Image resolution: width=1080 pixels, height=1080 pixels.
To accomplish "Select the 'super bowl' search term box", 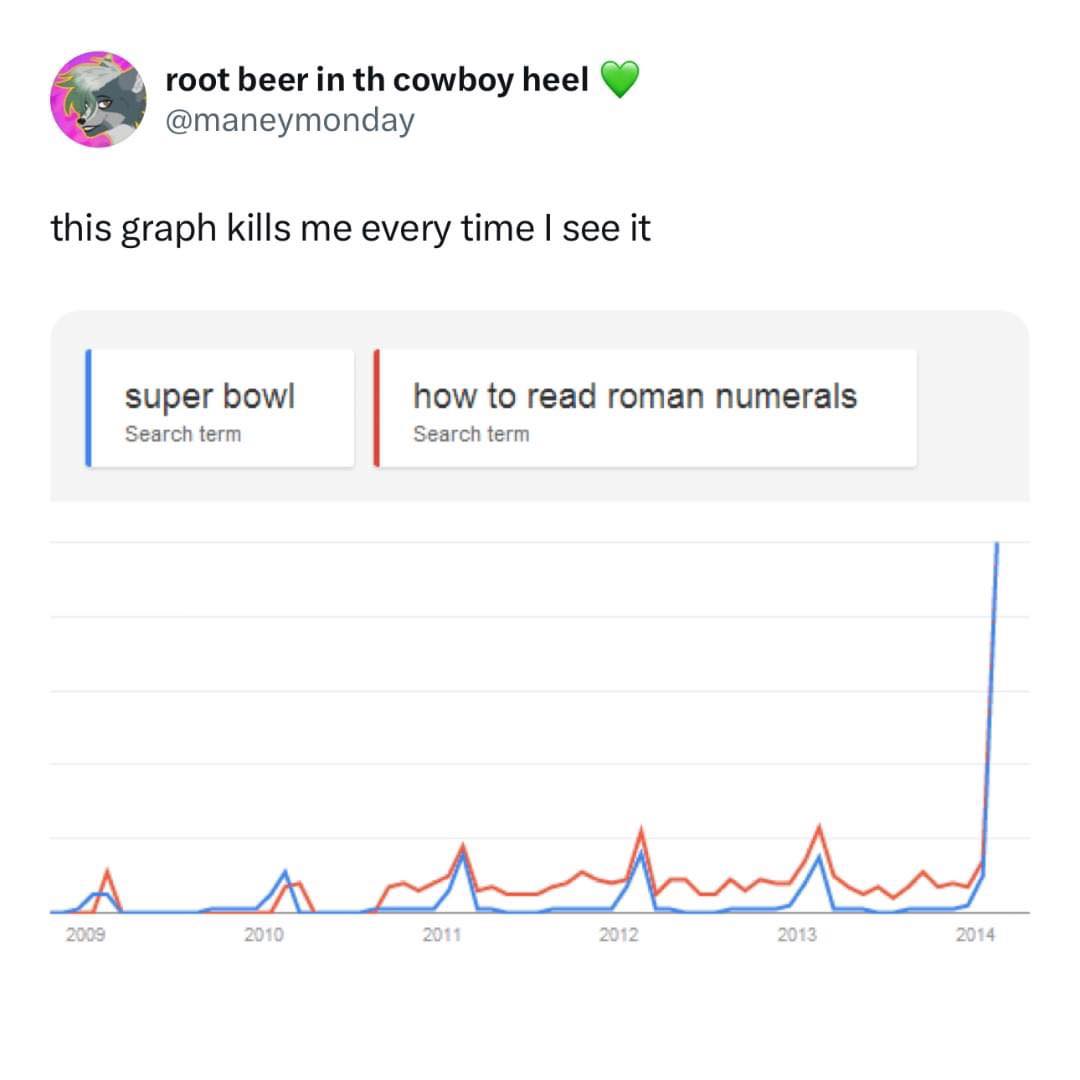I will [x=222, y=408].
